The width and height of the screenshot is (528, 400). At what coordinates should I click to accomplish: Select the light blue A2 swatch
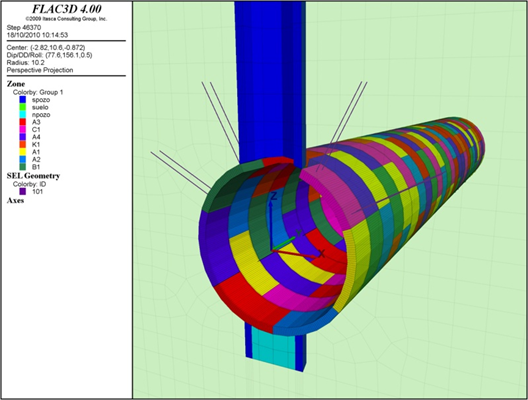click(23, 159)
